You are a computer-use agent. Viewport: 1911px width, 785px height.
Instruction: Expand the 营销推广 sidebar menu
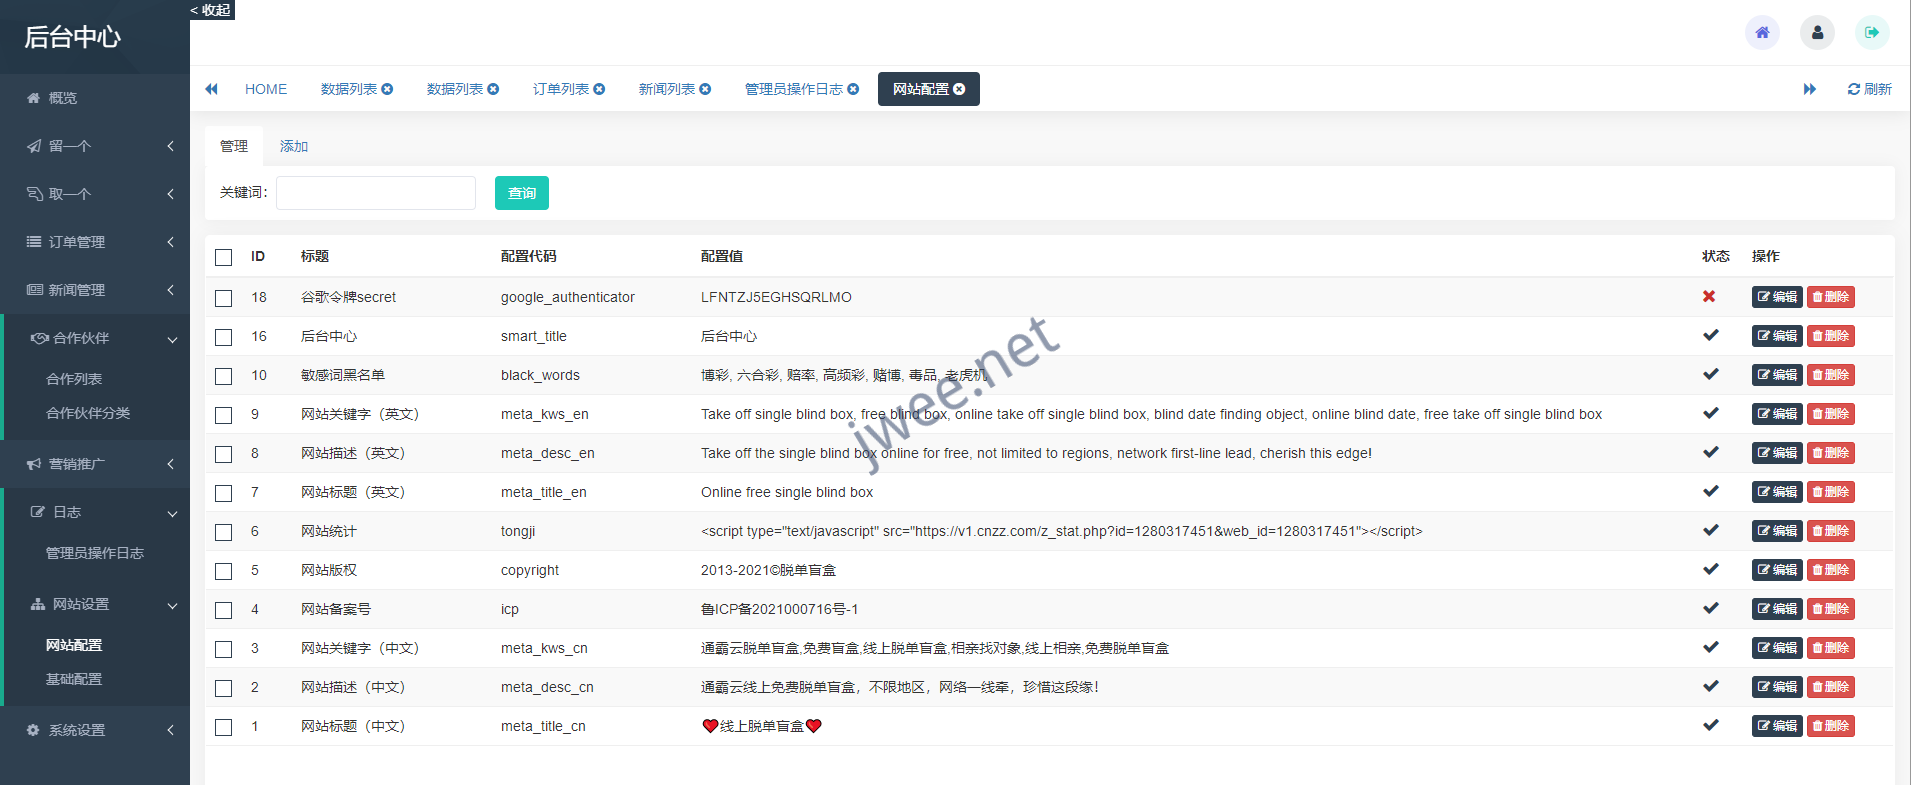point(95,464)
